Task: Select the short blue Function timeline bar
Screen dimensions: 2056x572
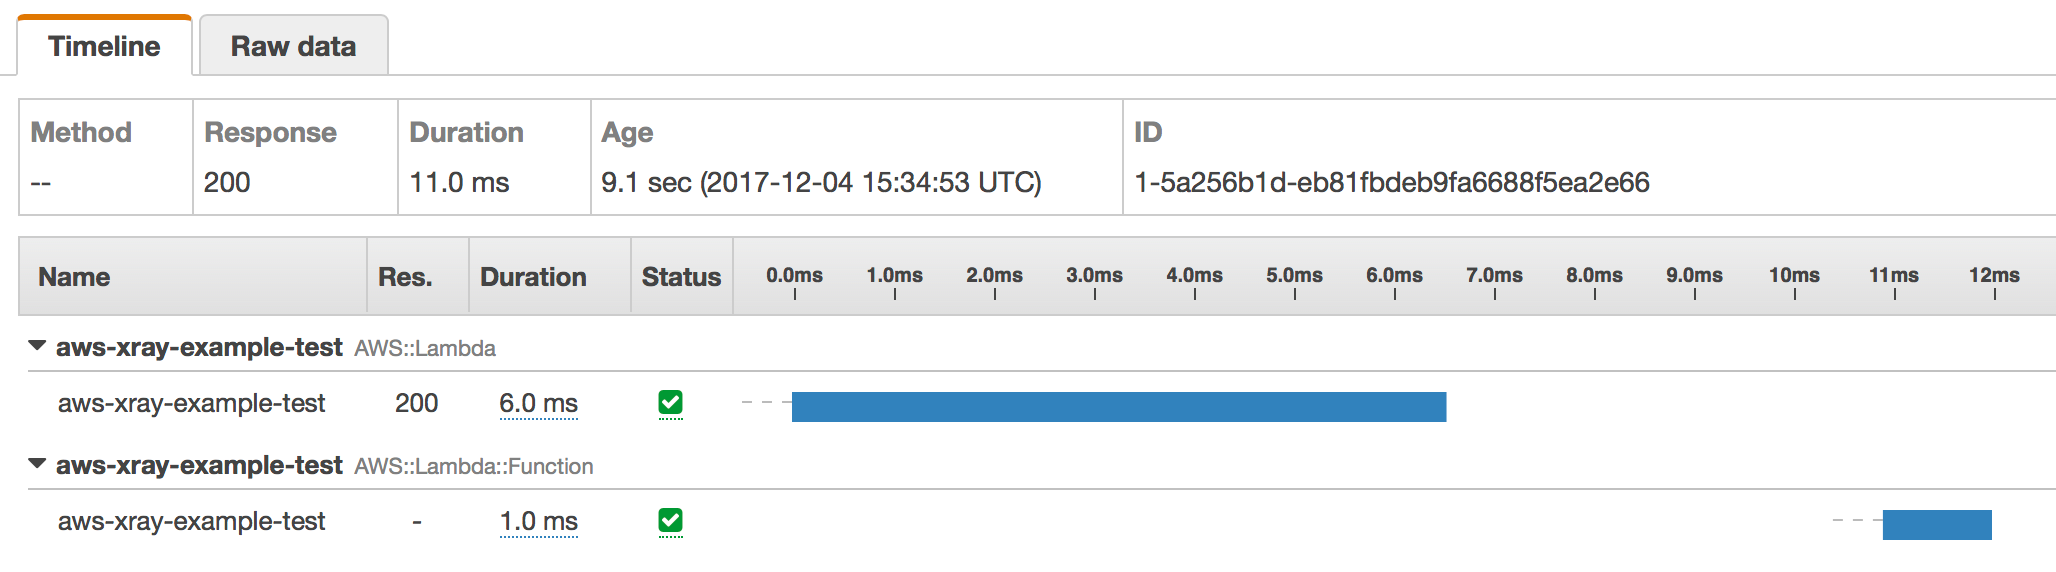Action: [x=1937, y=525]
